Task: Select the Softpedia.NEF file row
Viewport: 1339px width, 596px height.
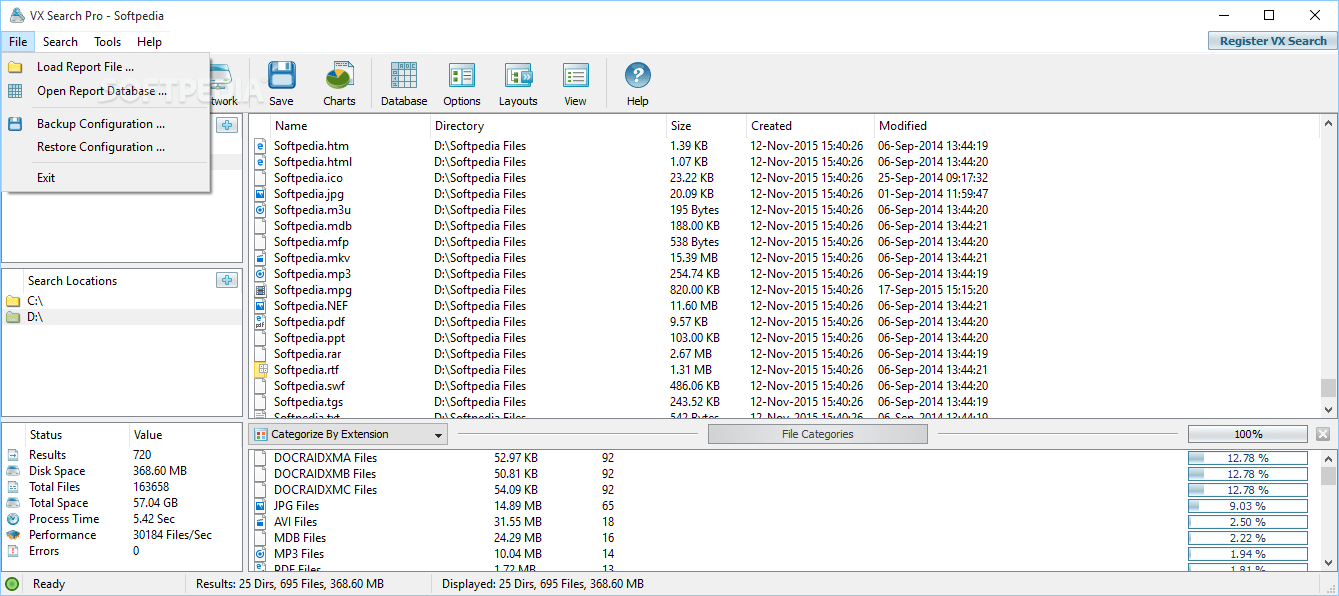Action: [x=784, y=306]
